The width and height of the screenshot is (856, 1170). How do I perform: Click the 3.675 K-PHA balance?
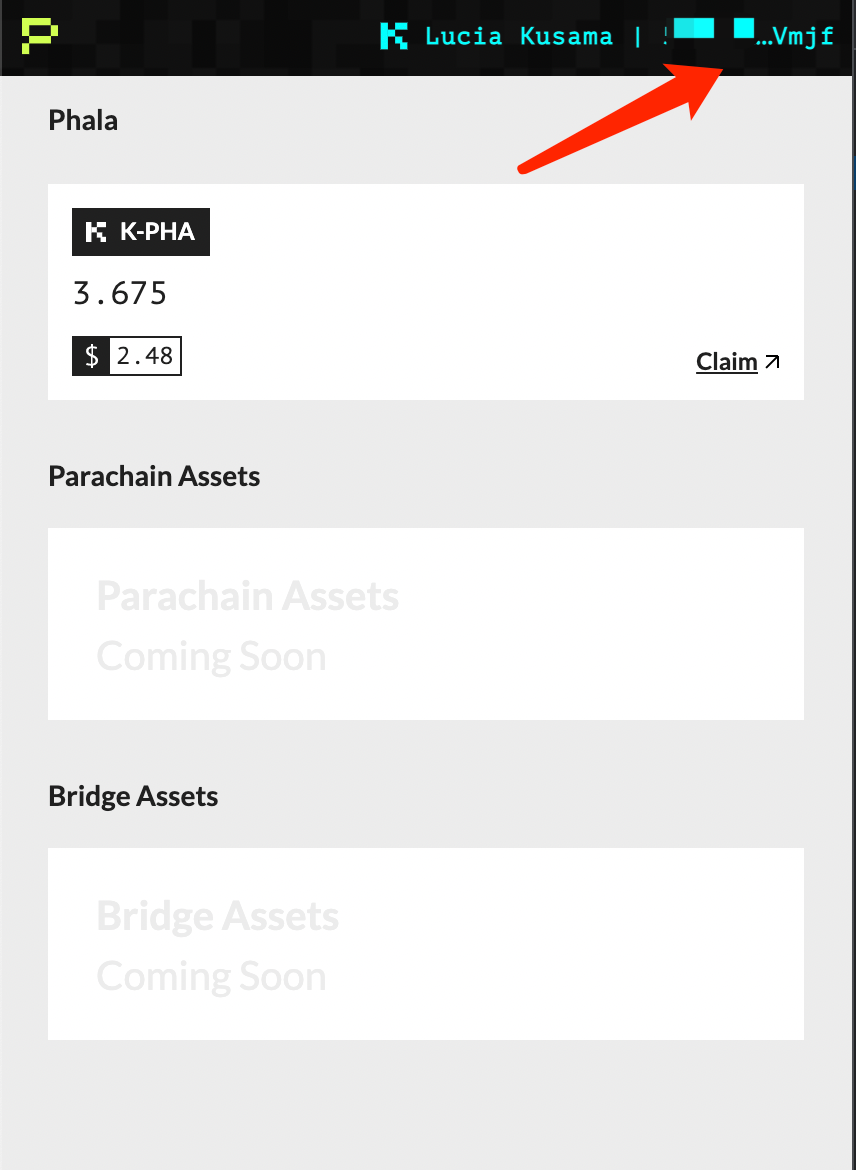pyautogui.click(x=120, y=294)
